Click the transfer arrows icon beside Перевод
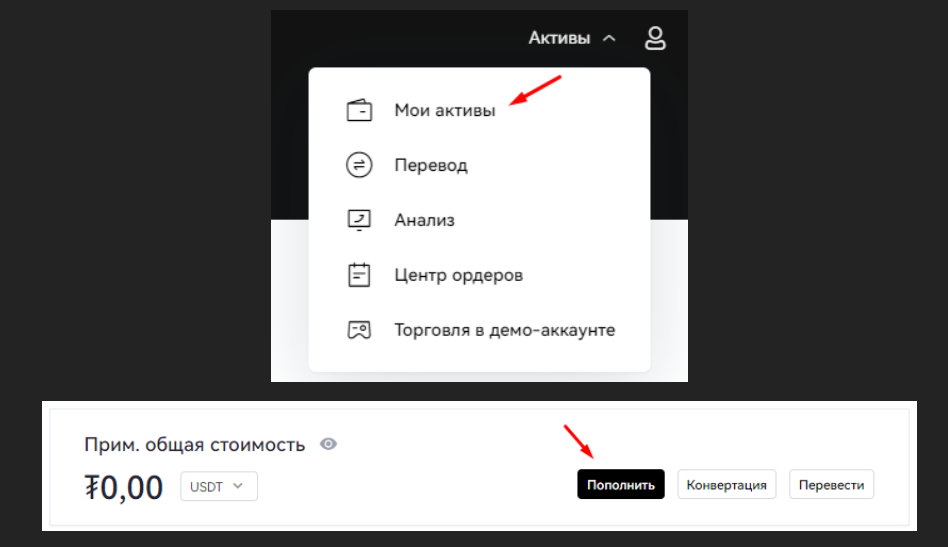 click(359, 166)
